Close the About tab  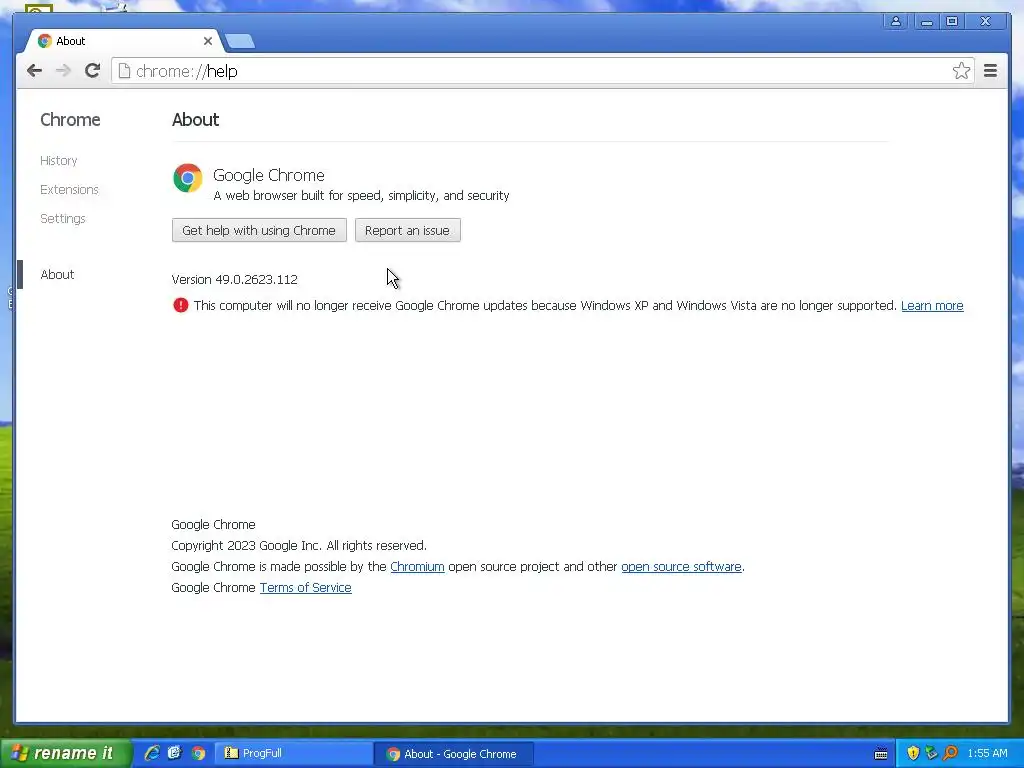click(208, 40)
